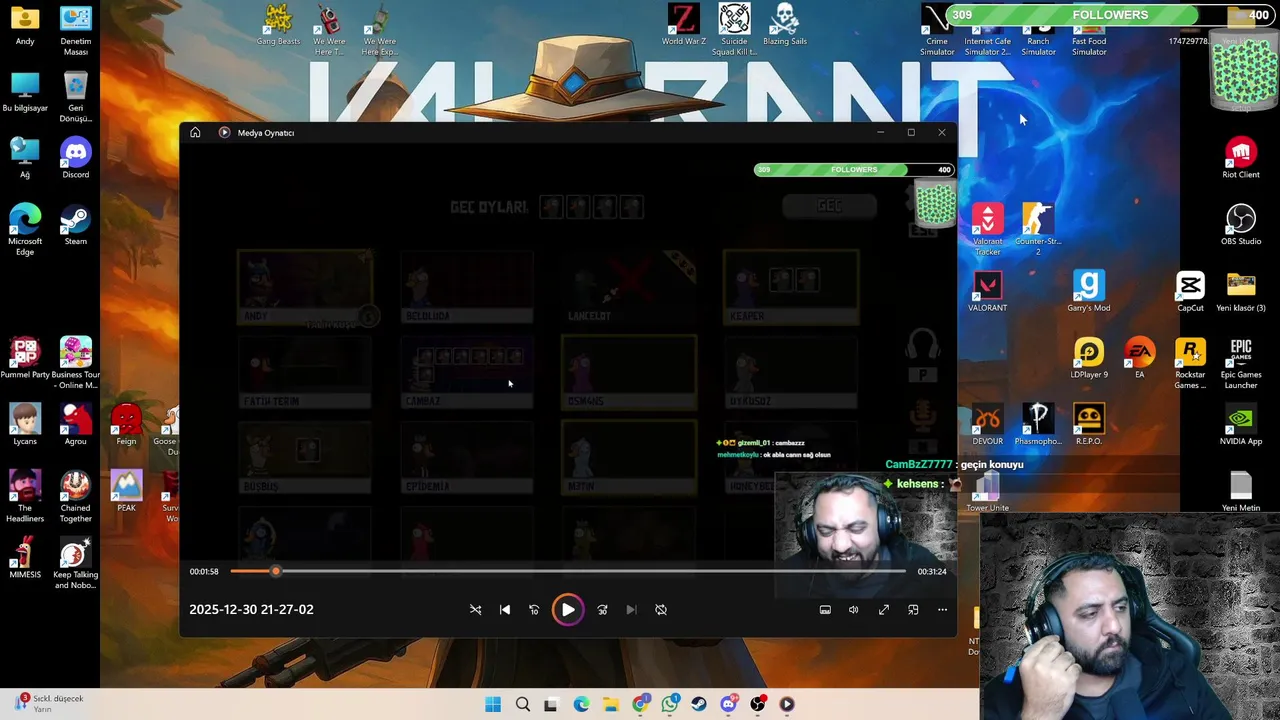Open the Windows Start menu
The image size is (1280, 720).
pyautogui.click(x=493, y=705)
